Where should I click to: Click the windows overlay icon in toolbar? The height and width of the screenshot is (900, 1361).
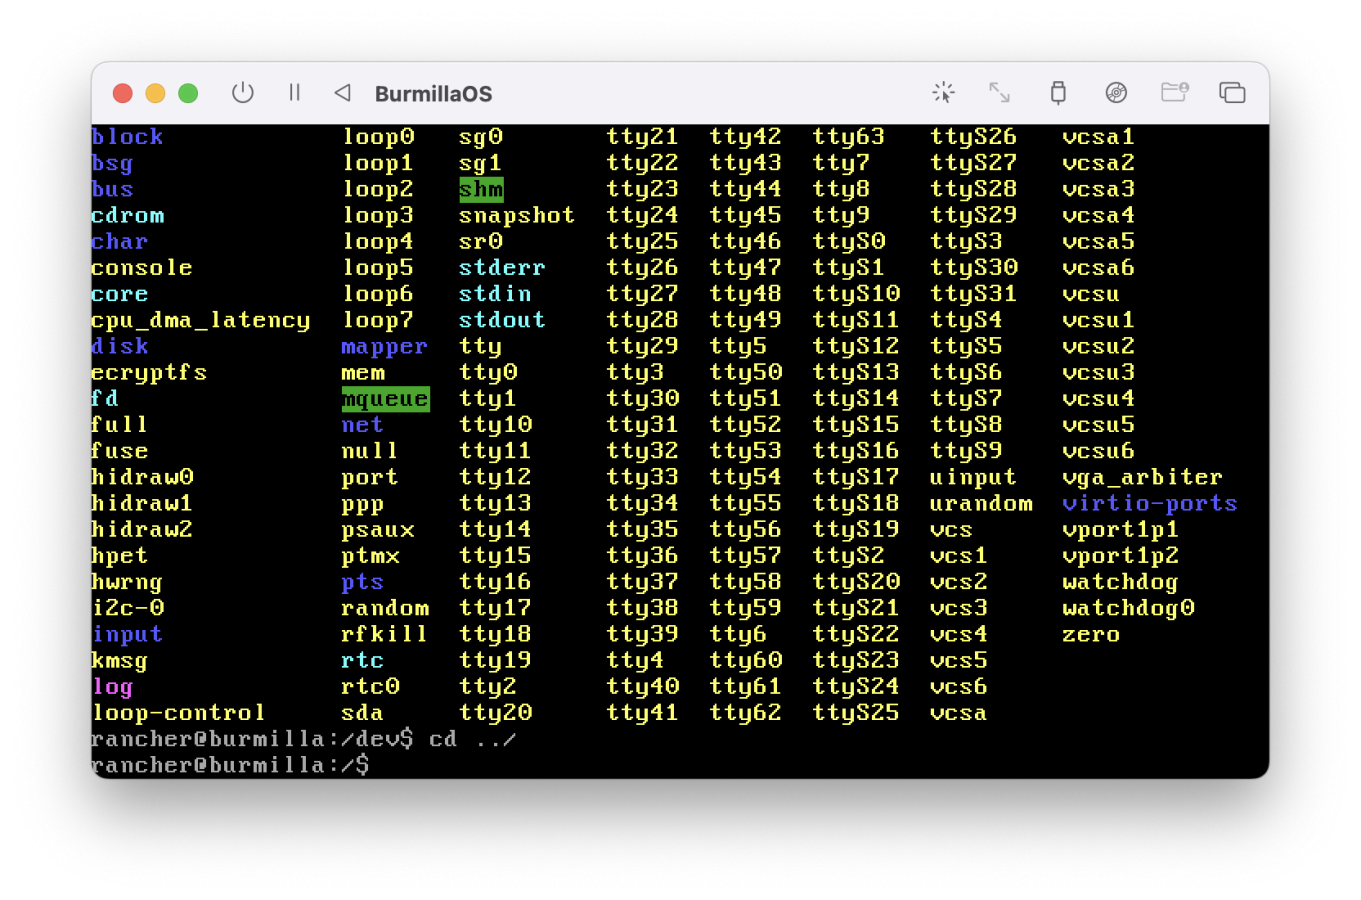(1232, 93)
